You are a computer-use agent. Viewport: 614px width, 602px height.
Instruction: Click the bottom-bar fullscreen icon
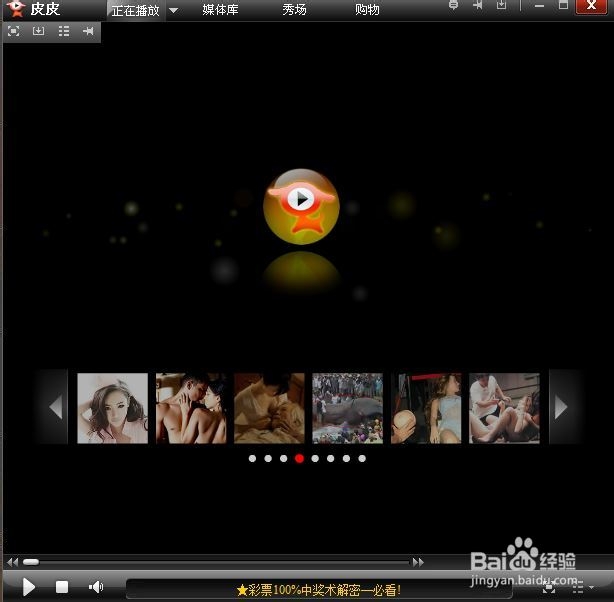tap(549, 587)
